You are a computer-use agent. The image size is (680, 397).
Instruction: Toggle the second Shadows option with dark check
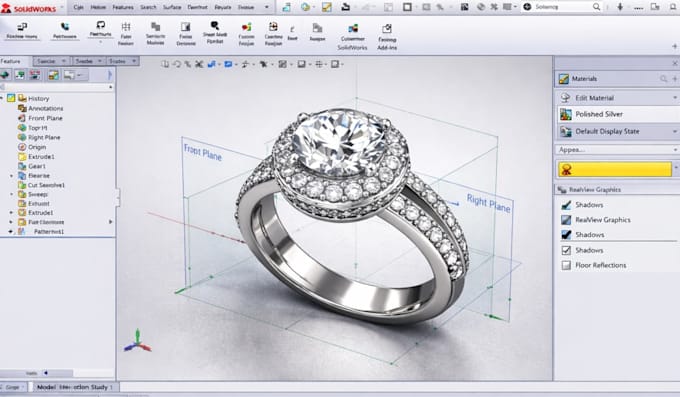click(x=566, y=235)
